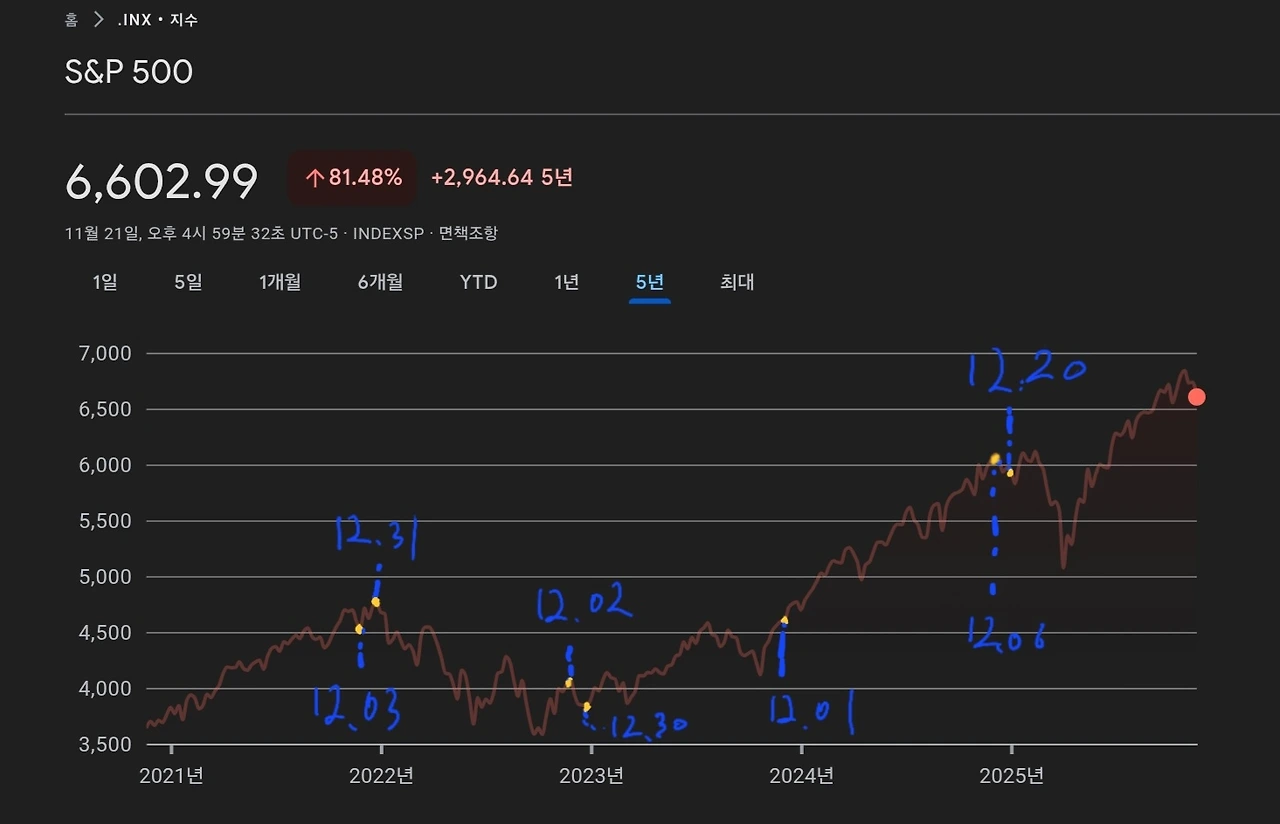Click the 2022년 x-axis label

click(381, 775)
